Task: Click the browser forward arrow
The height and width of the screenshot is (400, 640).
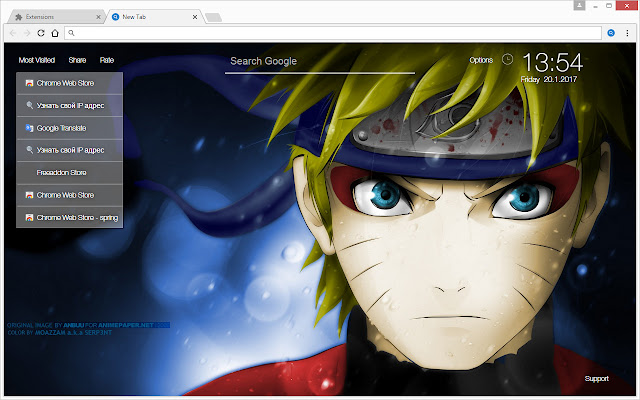Action: [27, 33]
